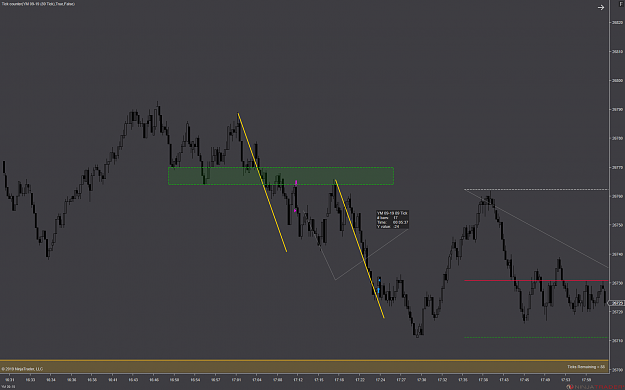Select the green dashed horizontal line near 26710
Image resolution: width=625 pixels, height=390 pixels.
pyautogui.click(x=536, y=337)
